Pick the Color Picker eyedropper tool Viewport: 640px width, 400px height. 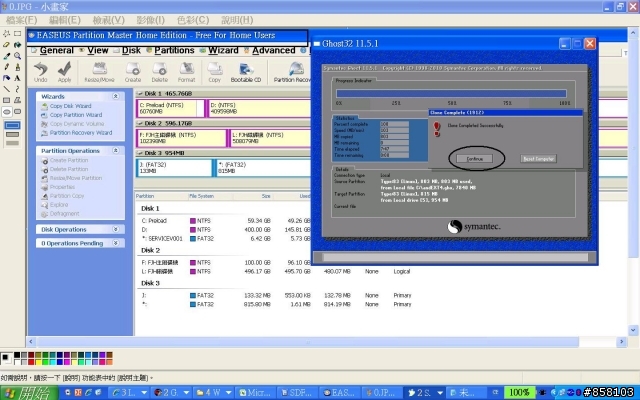[7, 56]
